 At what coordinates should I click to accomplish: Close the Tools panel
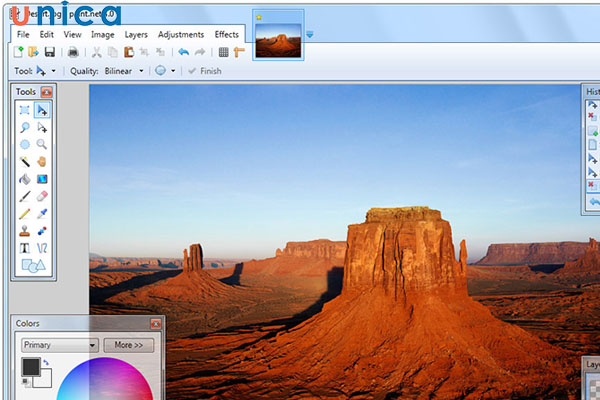[x=47, y=92]
